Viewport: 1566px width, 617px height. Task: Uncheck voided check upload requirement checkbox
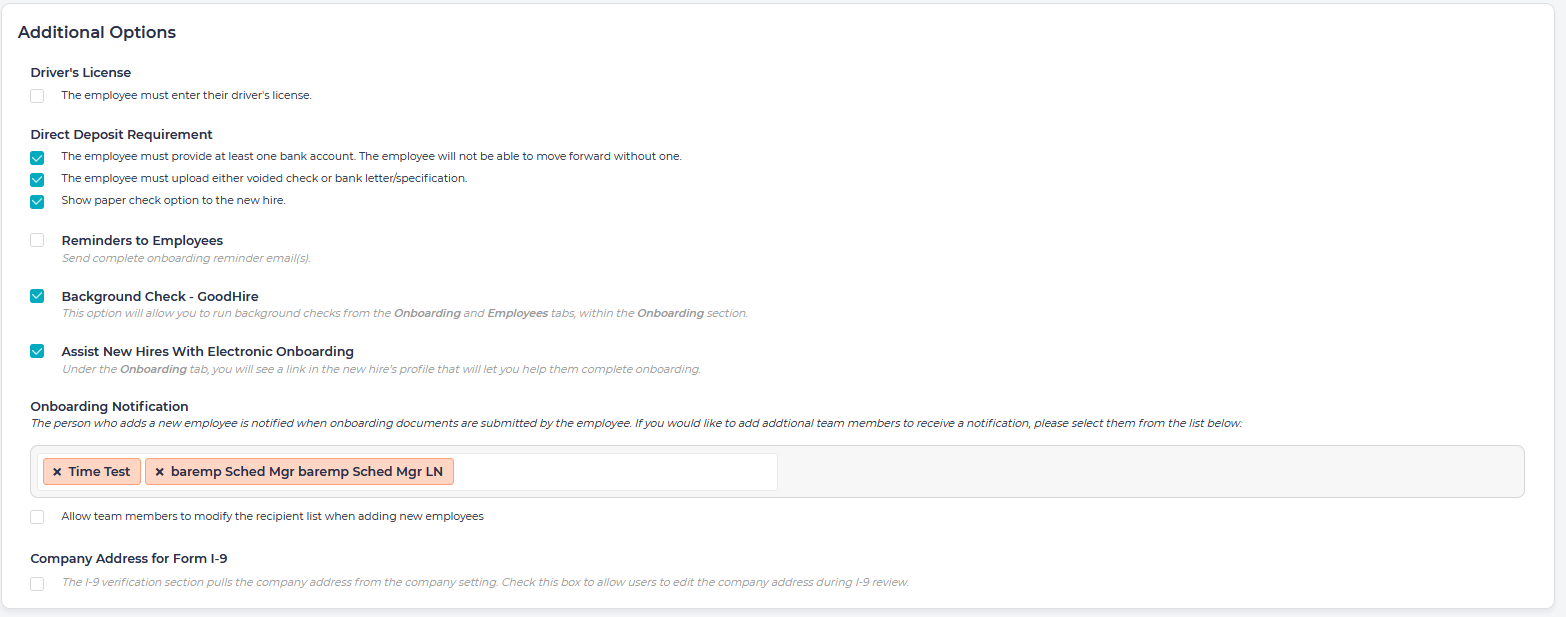point(37,180)
